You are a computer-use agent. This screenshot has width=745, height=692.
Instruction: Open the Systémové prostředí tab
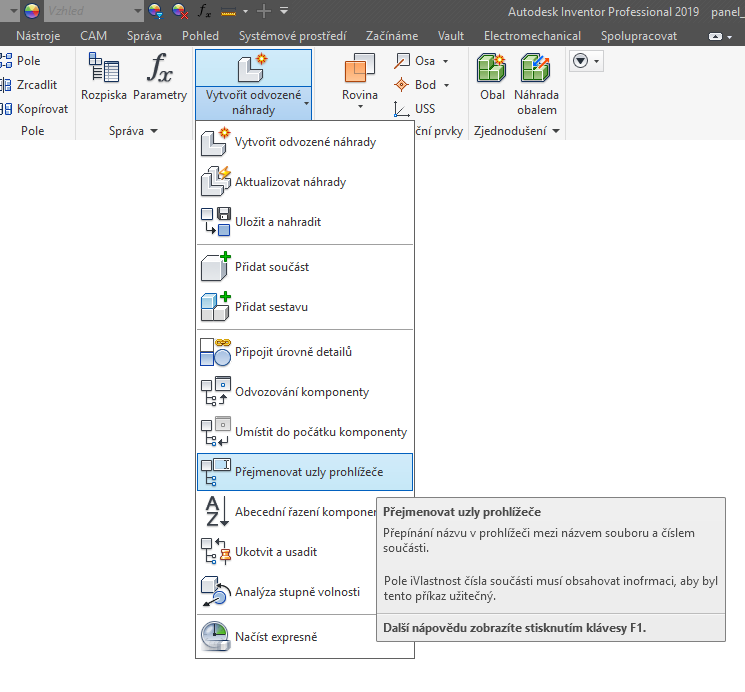(x=293, y=36)
